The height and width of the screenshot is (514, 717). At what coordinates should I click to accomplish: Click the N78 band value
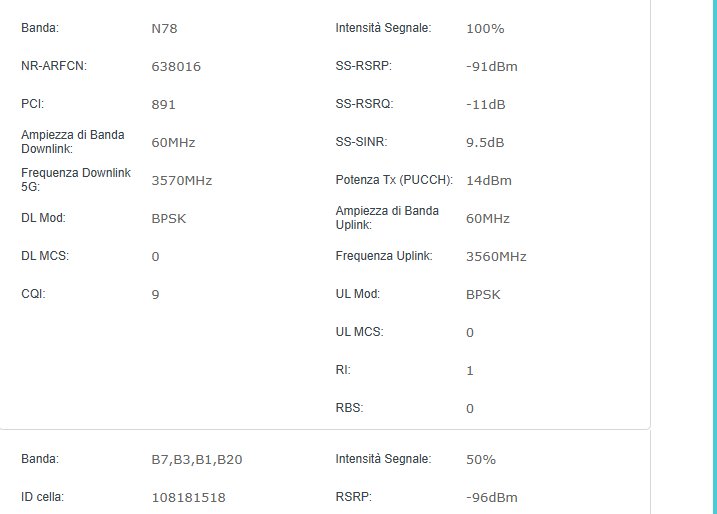point(165,29)
